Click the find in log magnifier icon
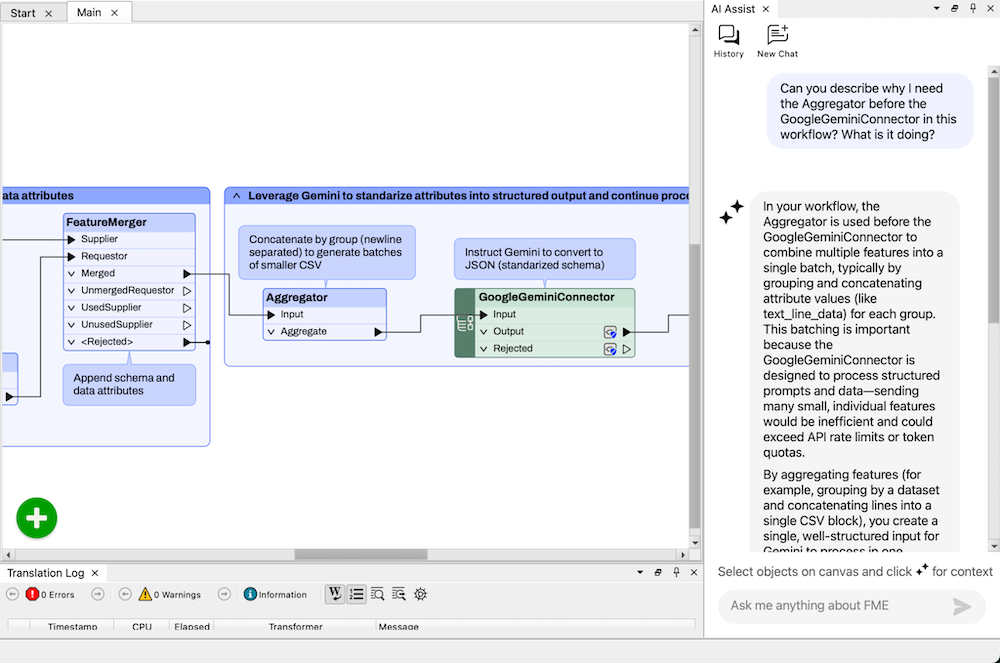1000x663 pixels. point(378,594)
